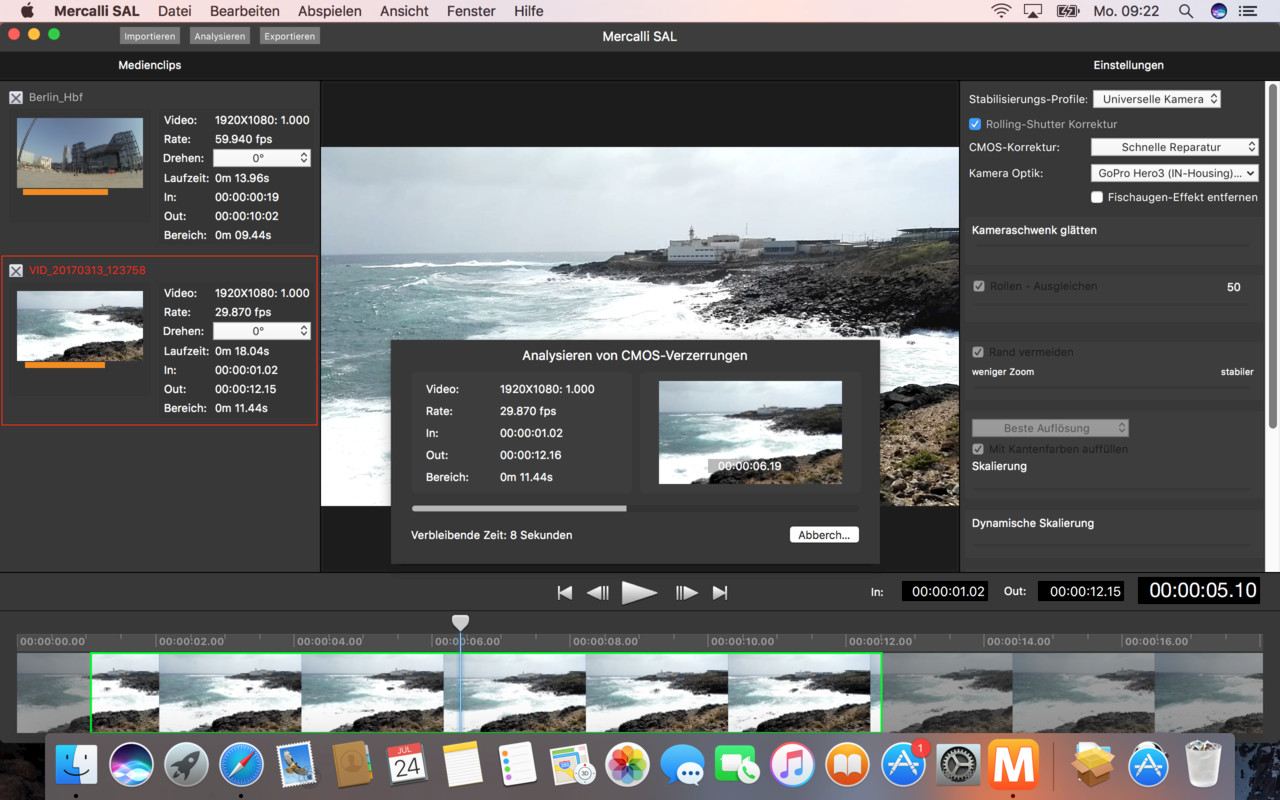Click the Wi-Fi status icon

click(x=1001, y=11)
